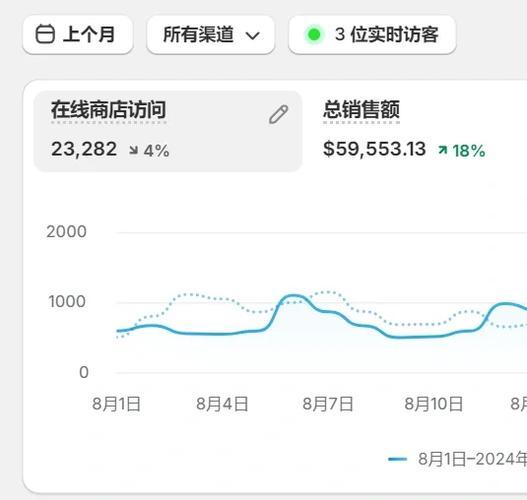Image resolution: width=527 pixels, height=500 pixels.
Task: Click the 8月10日 x-axis label
Action: pyautogui.click(x=434, y=404)
